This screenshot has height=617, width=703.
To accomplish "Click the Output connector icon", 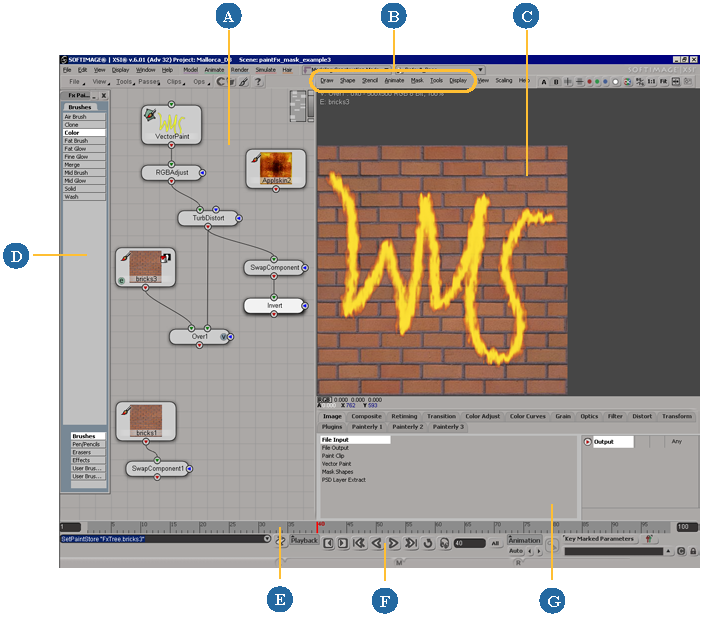I will (x=587, y=442).
